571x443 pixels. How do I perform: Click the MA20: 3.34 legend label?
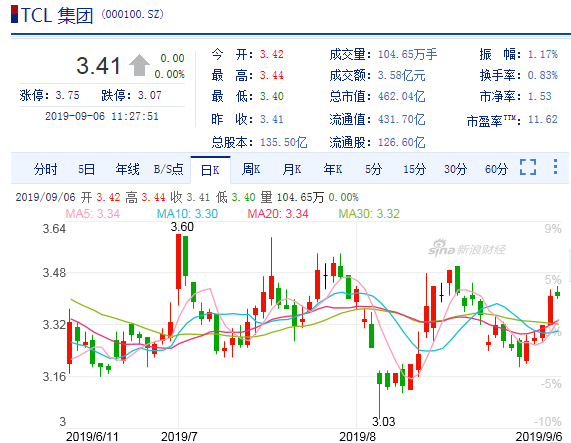pos(278,213)
